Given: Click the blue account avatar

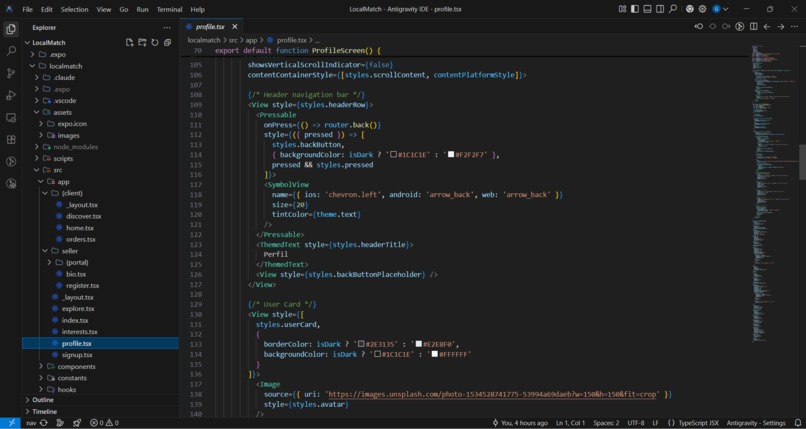Looking at the screenshot, I should (717, 9).
